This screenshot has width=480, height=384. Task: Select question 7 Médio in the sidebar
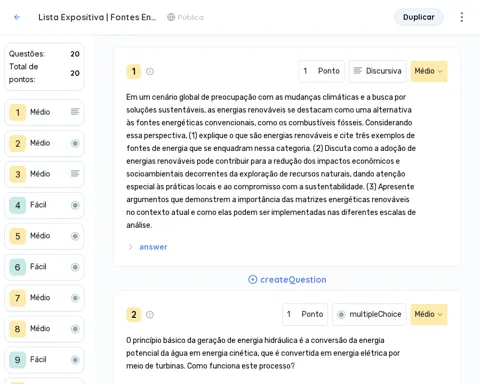coord(44,298)
